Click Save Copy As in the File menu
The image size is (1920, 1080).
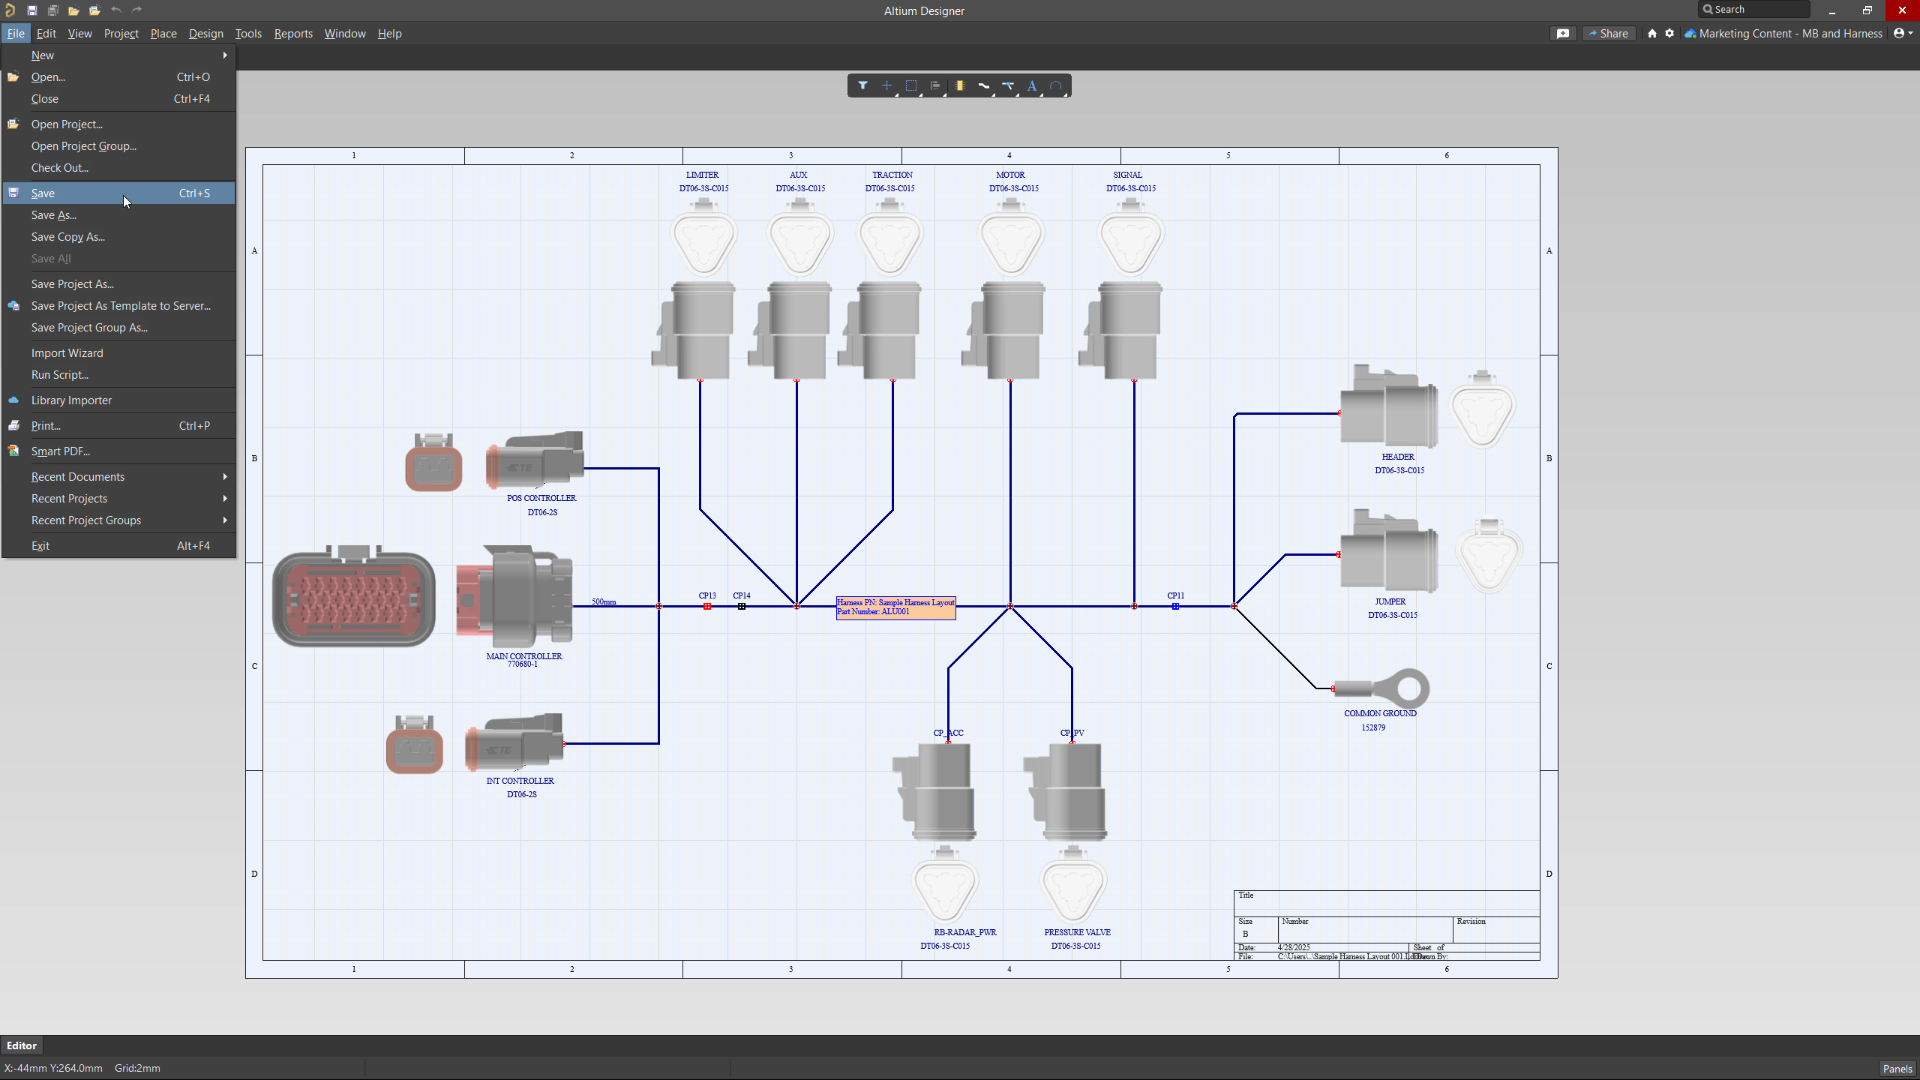point(67,237)
